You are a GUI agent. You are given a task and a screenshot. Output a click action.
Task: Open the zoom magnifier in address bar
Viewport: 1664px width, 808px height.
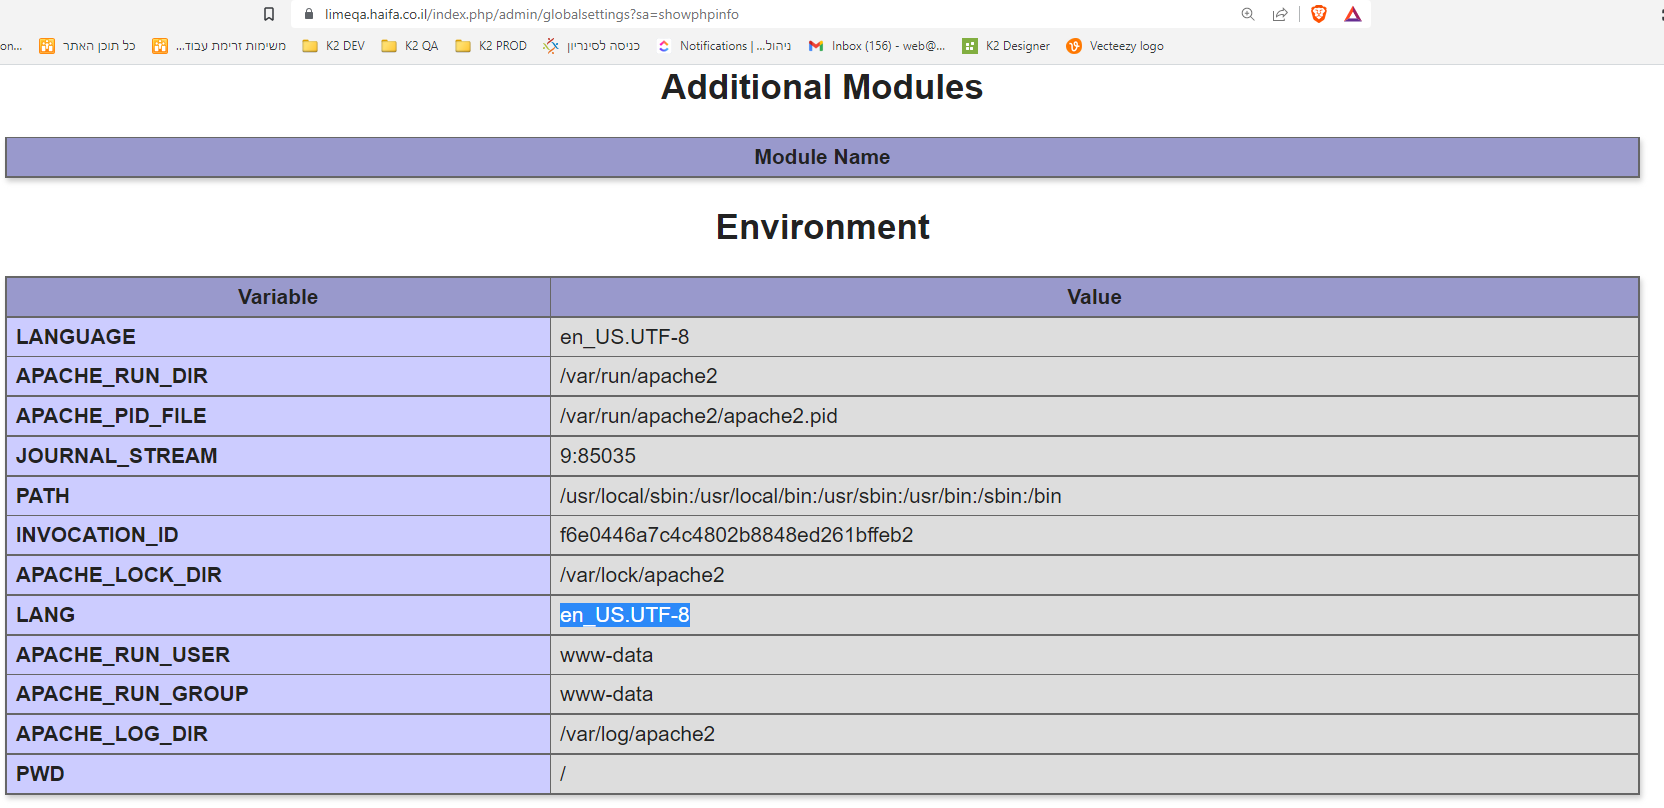[x=1248, y=14]
